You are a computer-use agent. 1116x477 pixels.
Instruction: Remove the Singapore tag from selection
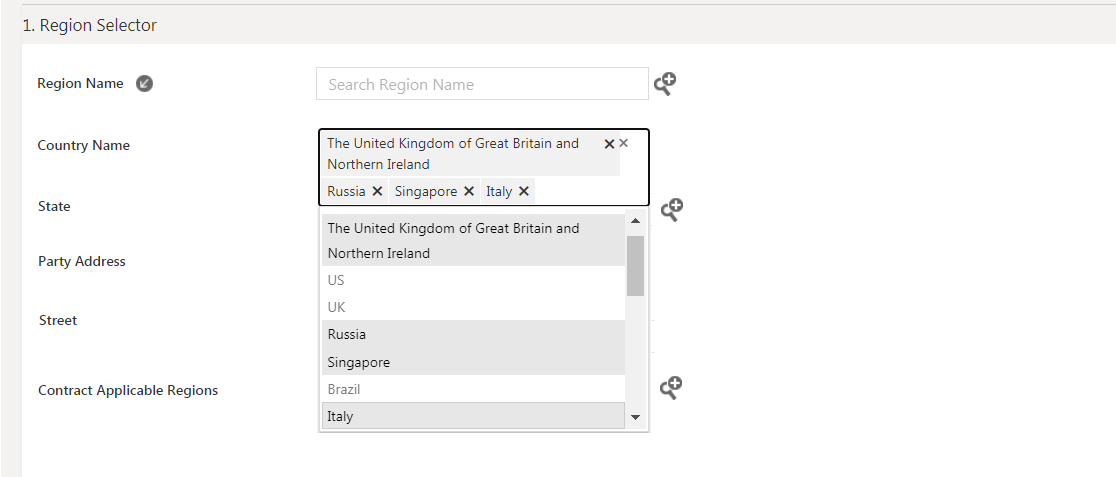point(468,191)
